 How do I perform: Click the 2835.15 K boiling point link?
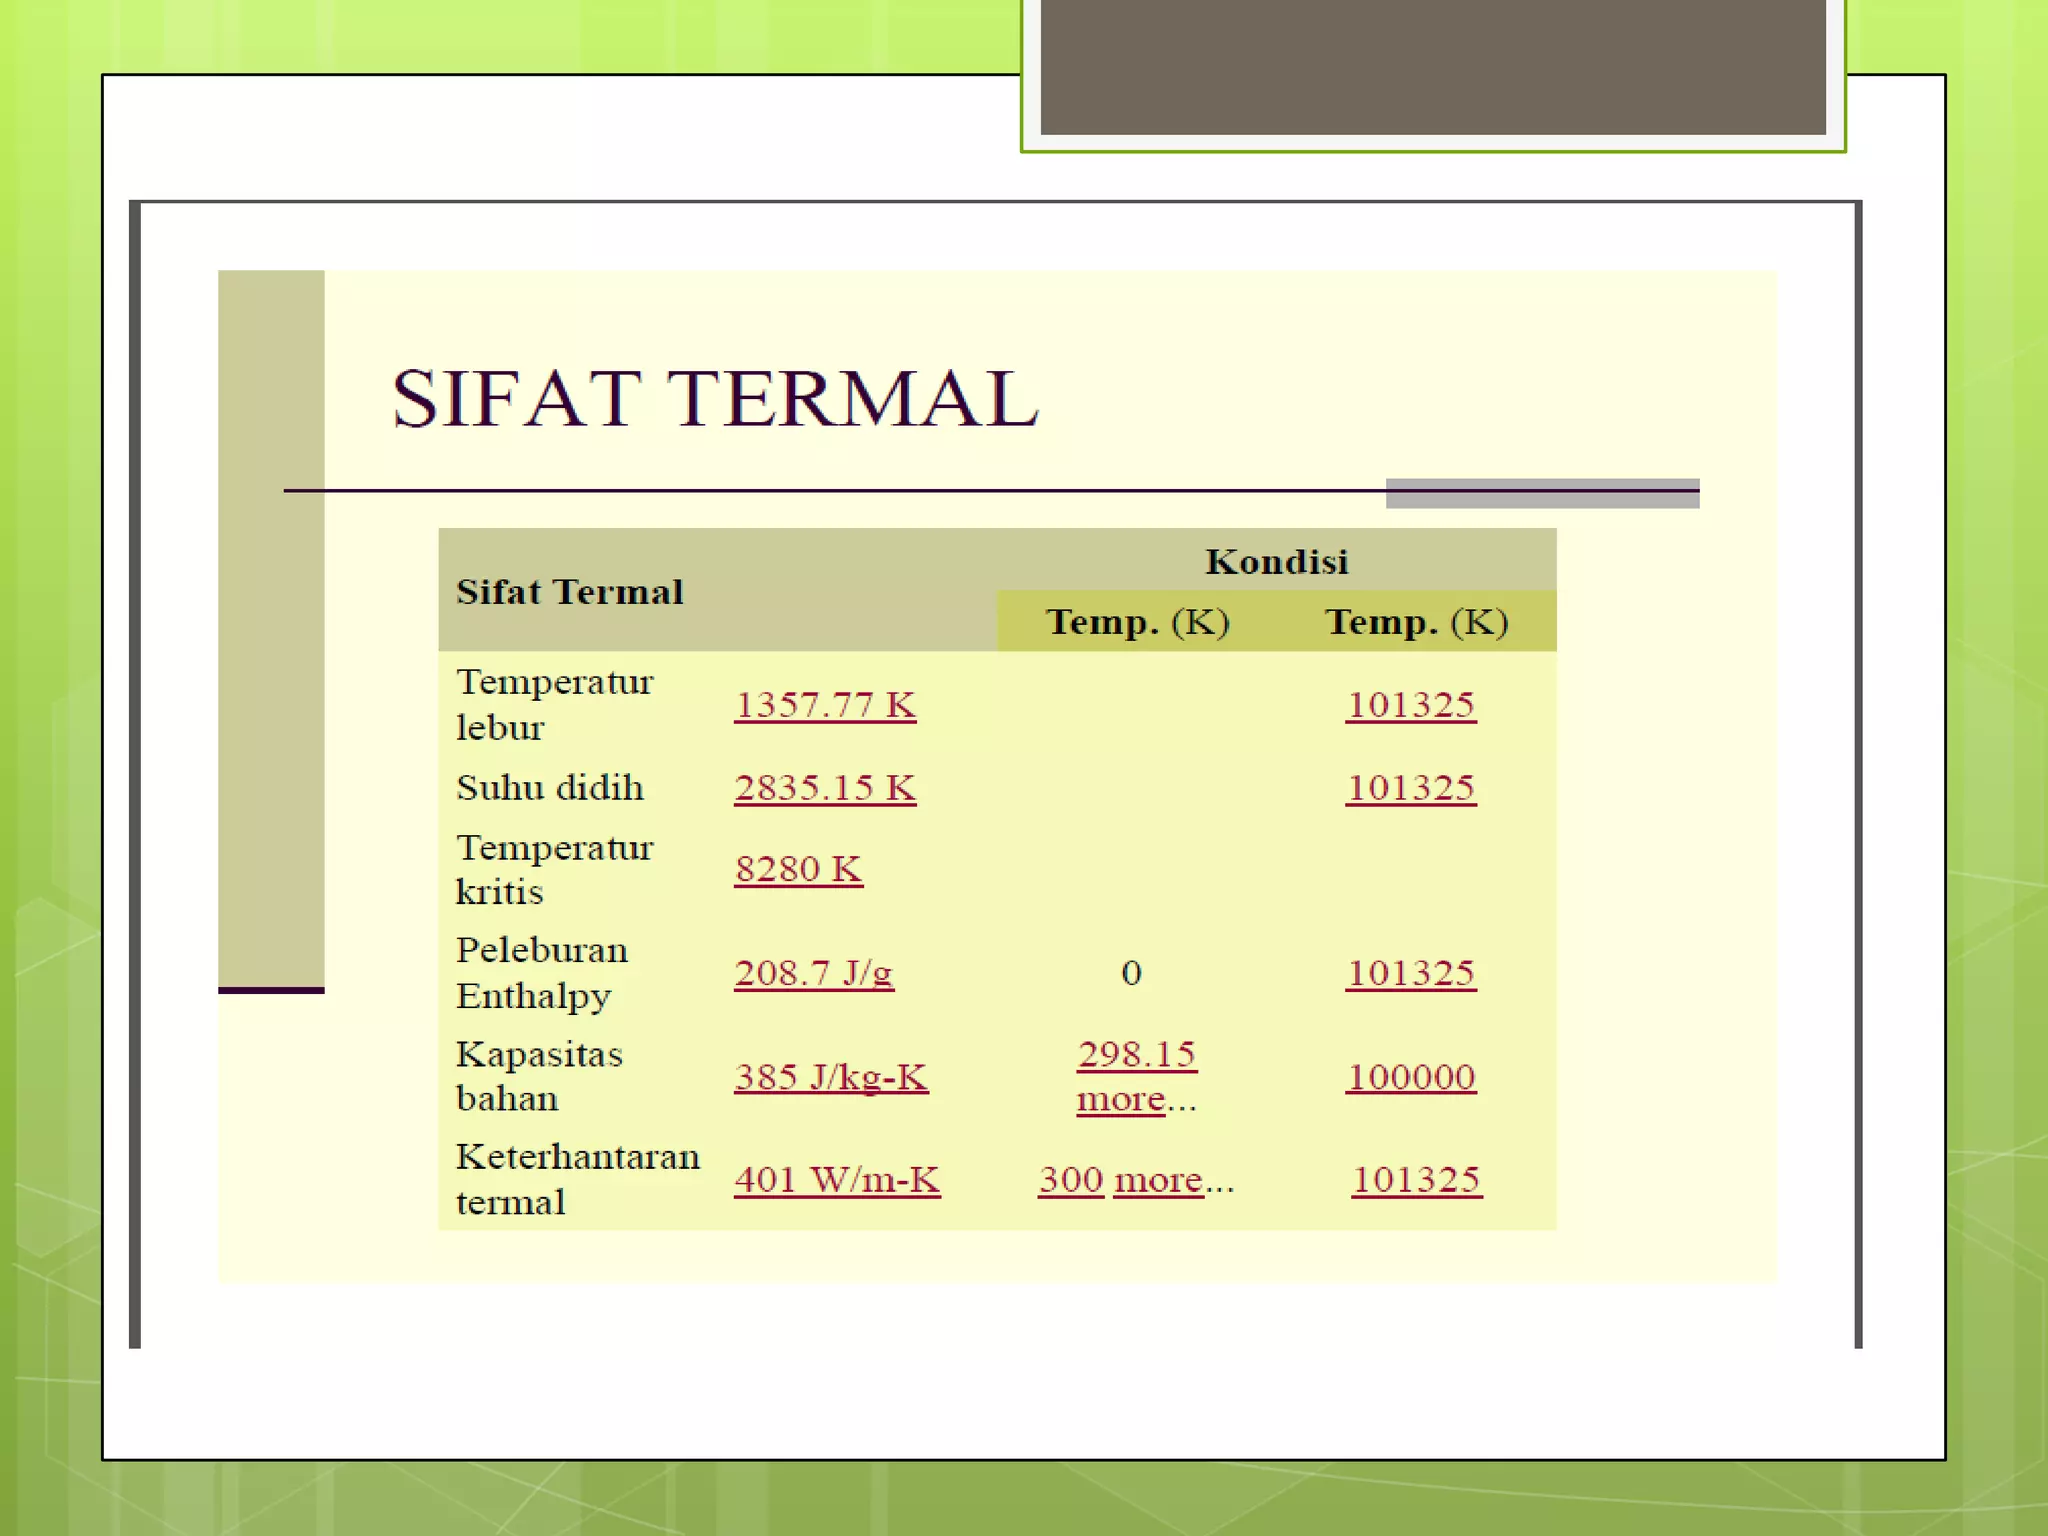825,788
